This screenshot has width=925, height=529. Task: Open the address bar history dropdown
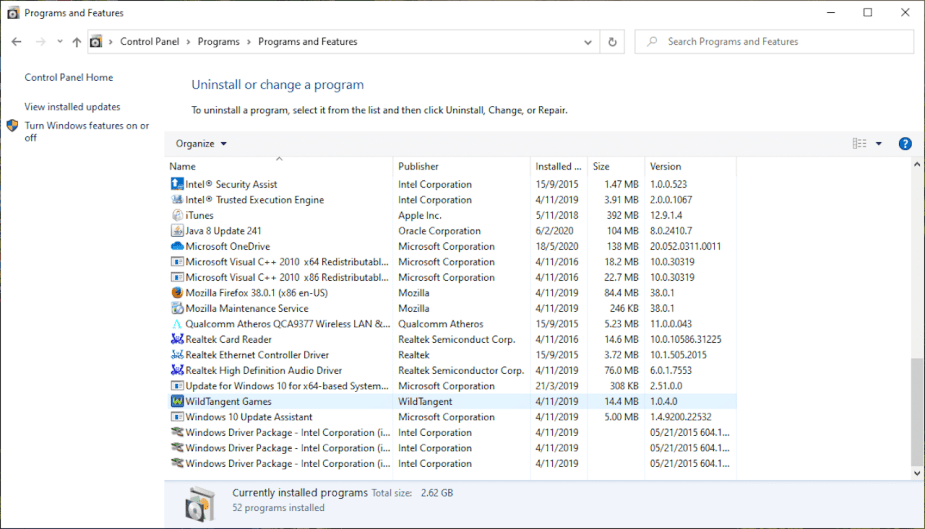588,42
